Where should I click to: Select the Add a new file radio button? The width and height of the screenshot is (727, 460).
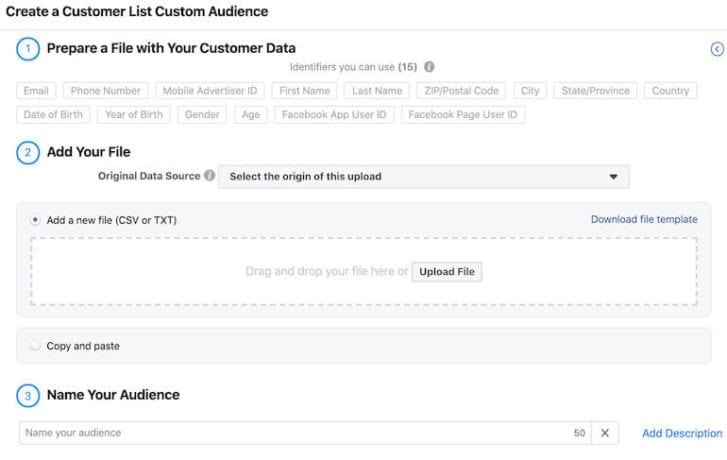(x=36, y=219)
